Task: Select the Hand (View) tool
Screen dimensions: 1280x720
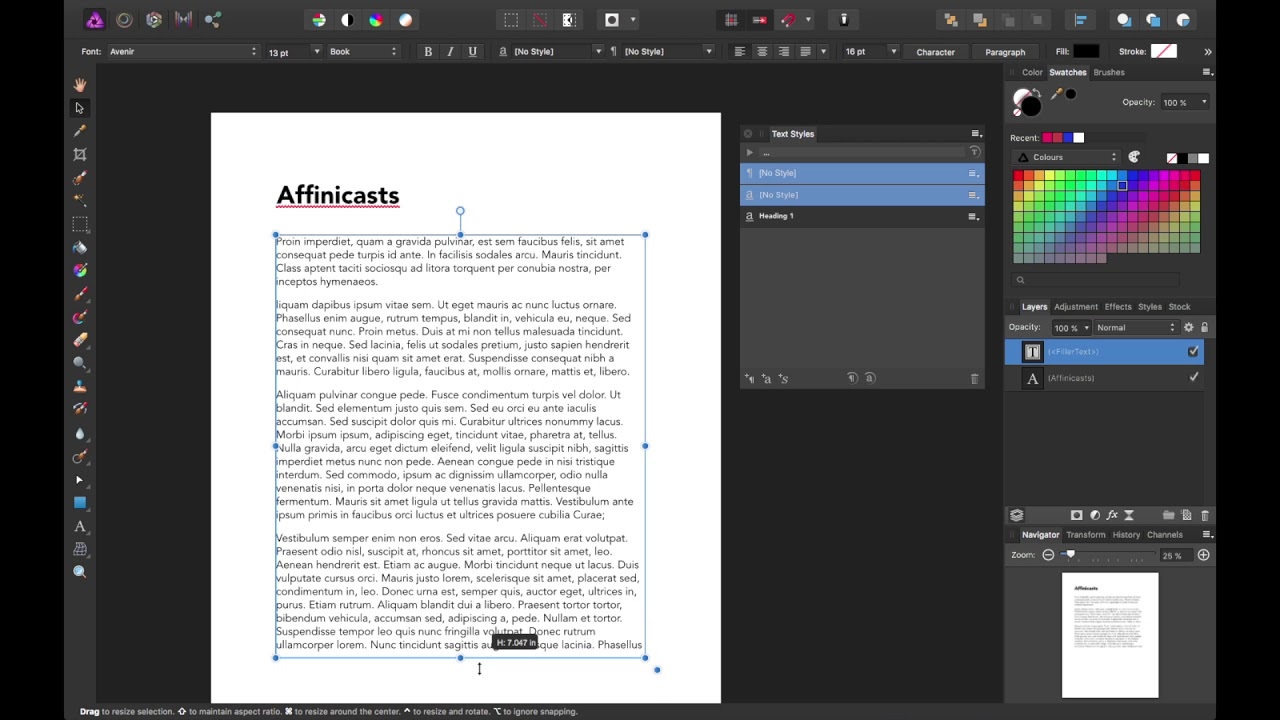Action: tap(80, 85)
